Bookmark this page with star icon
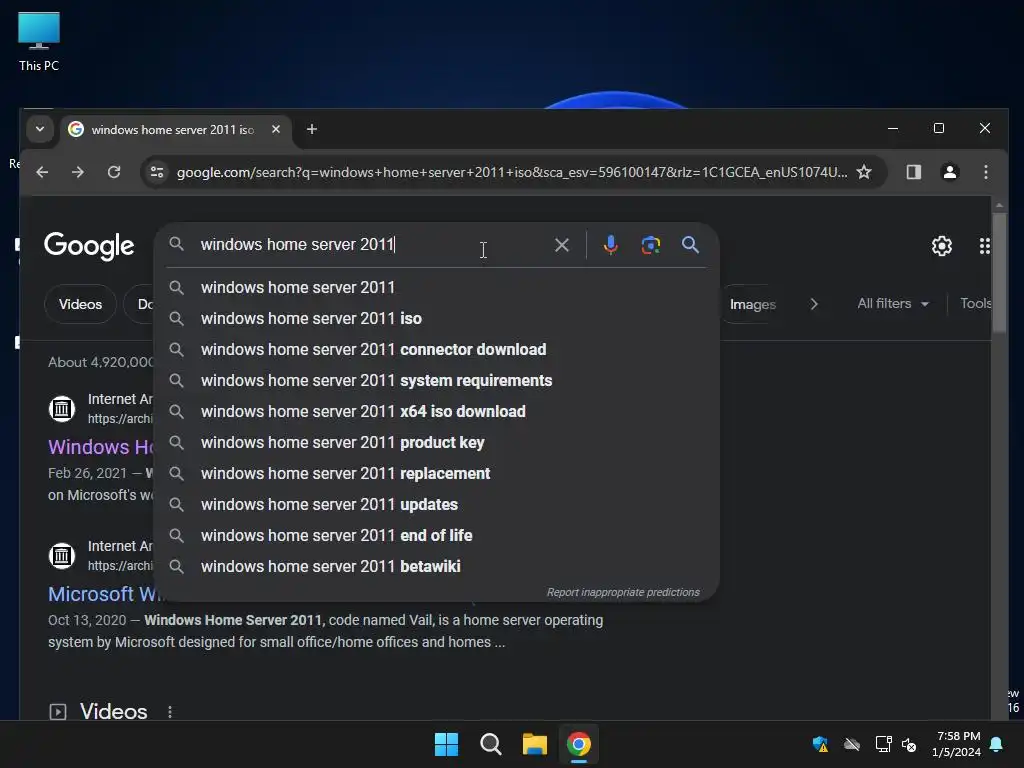 [864, 172]
